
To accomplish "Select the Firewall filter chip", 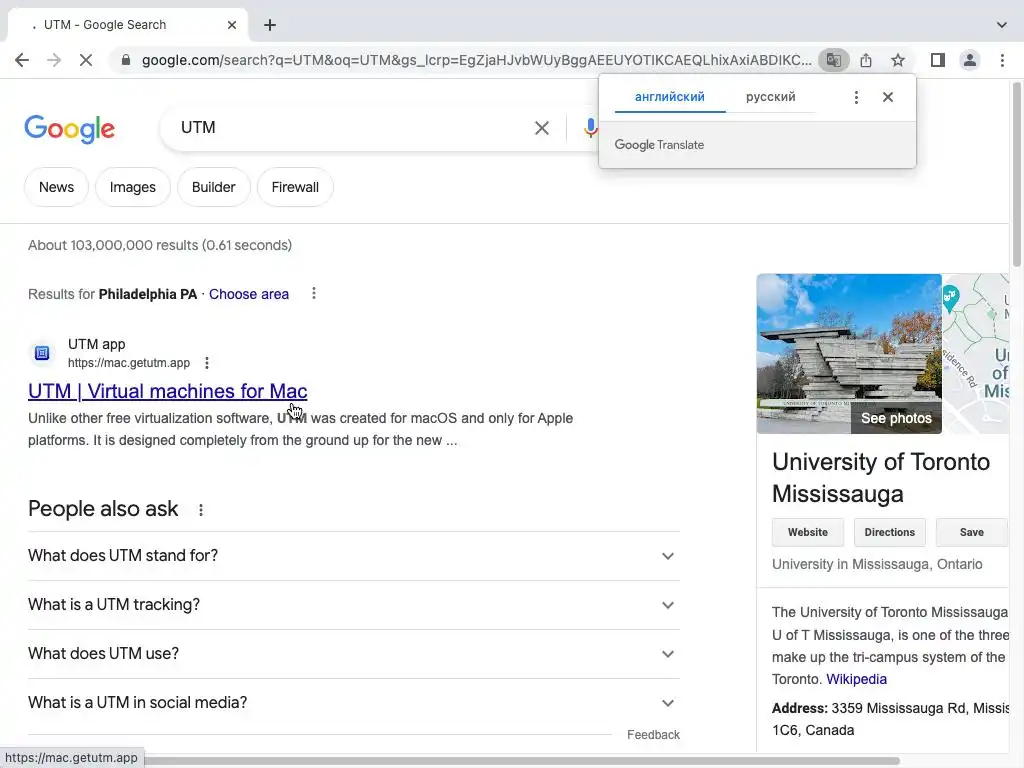I will [x=295, y=187].
